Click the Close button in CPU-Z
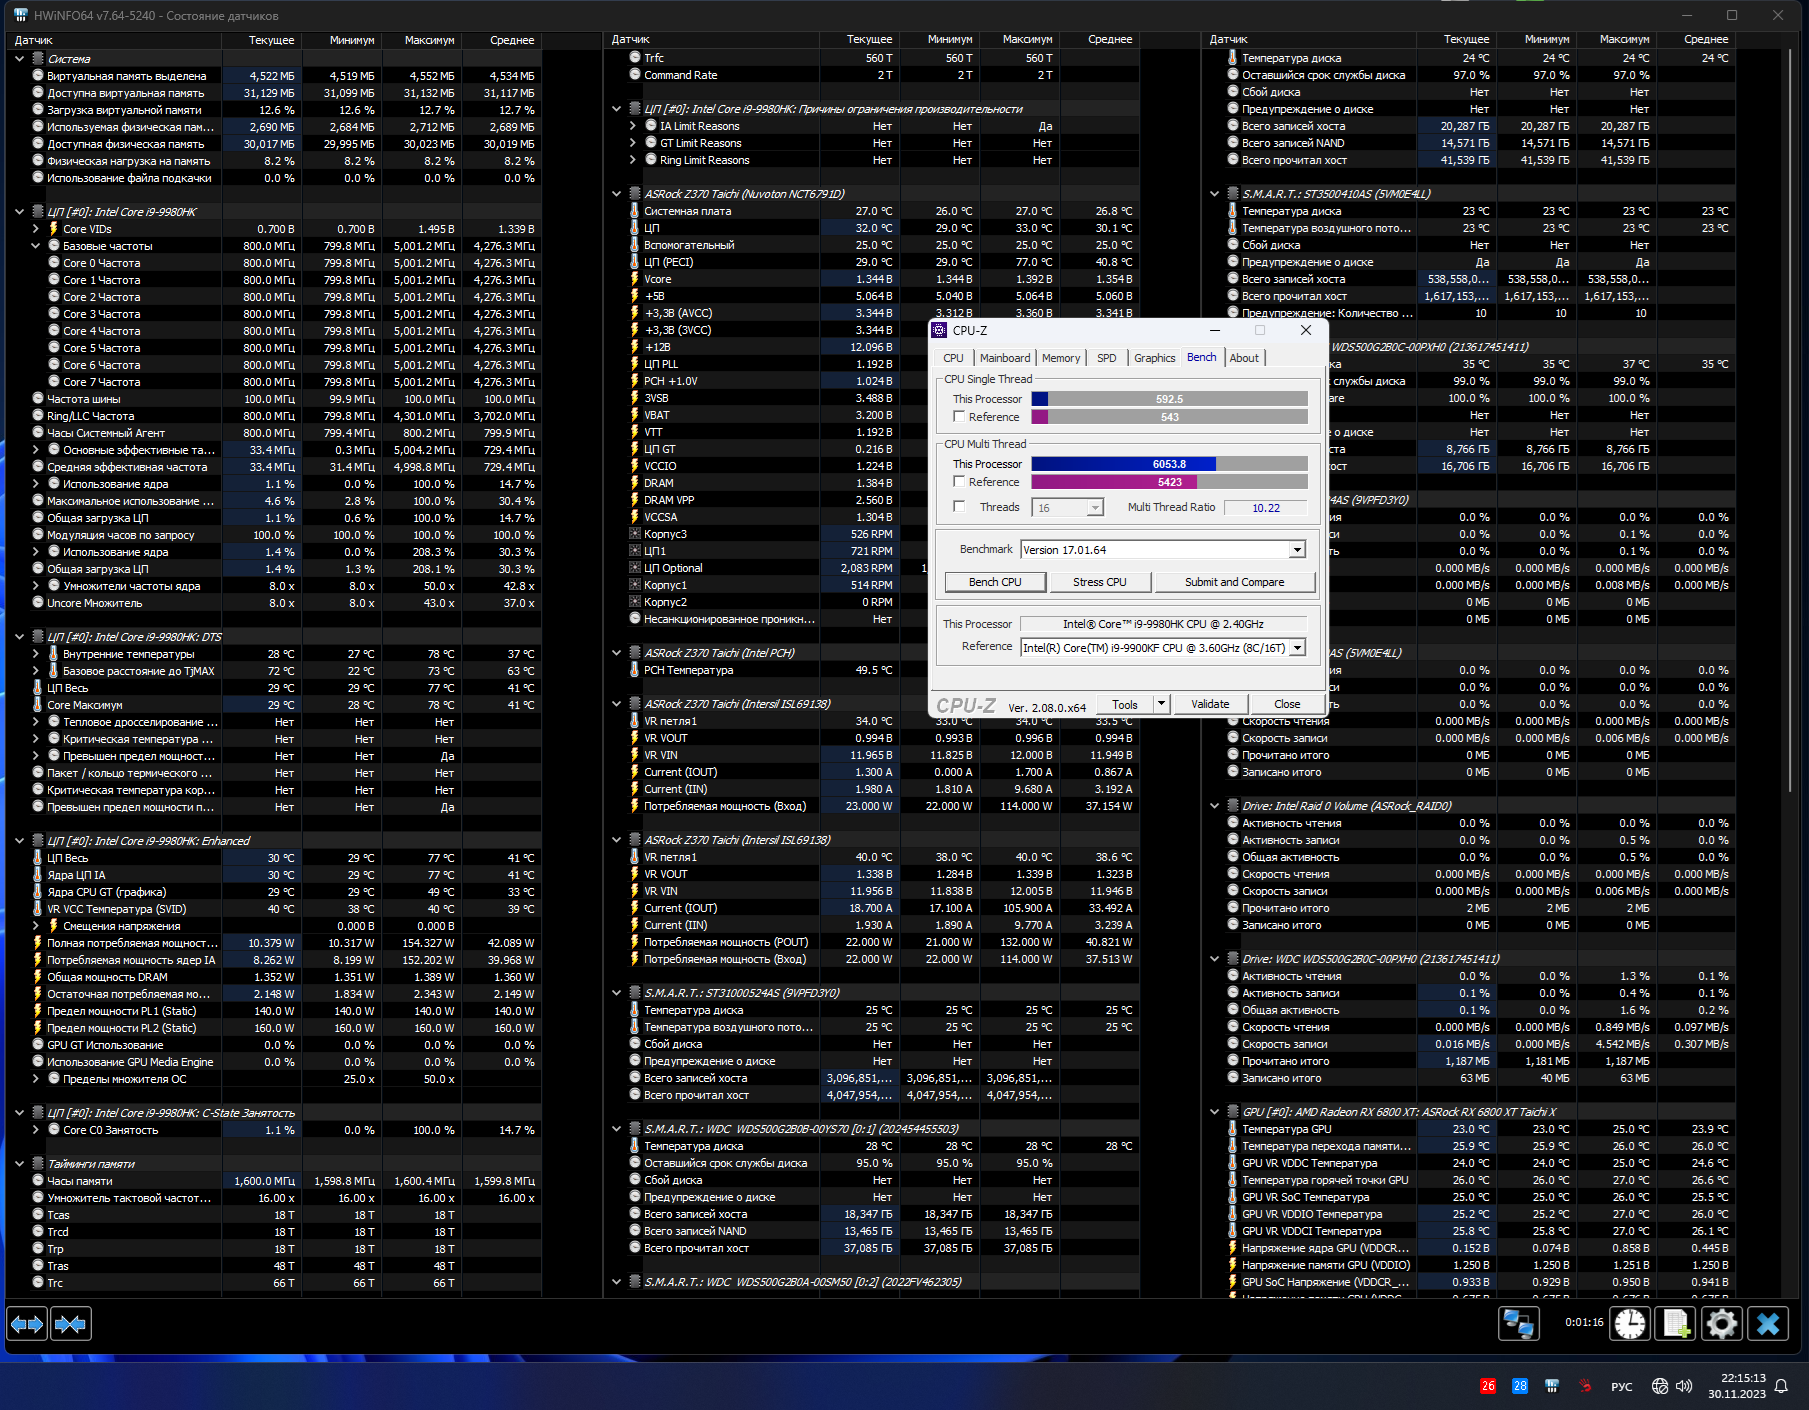1809x1410 pixels. (x=1287, y=704)
